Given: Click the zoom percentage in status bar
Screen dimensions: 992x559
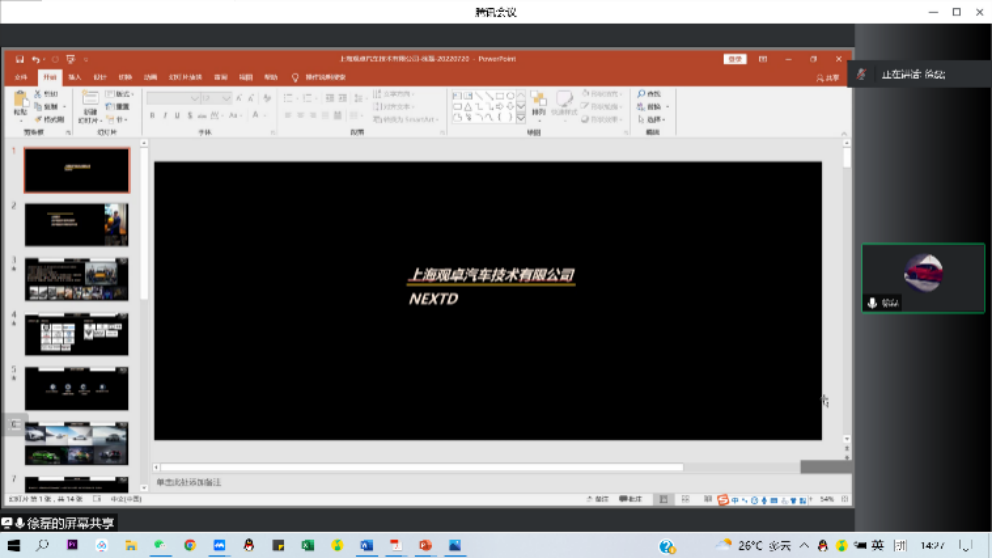Looking at the screenshot, I should [826, 500].
